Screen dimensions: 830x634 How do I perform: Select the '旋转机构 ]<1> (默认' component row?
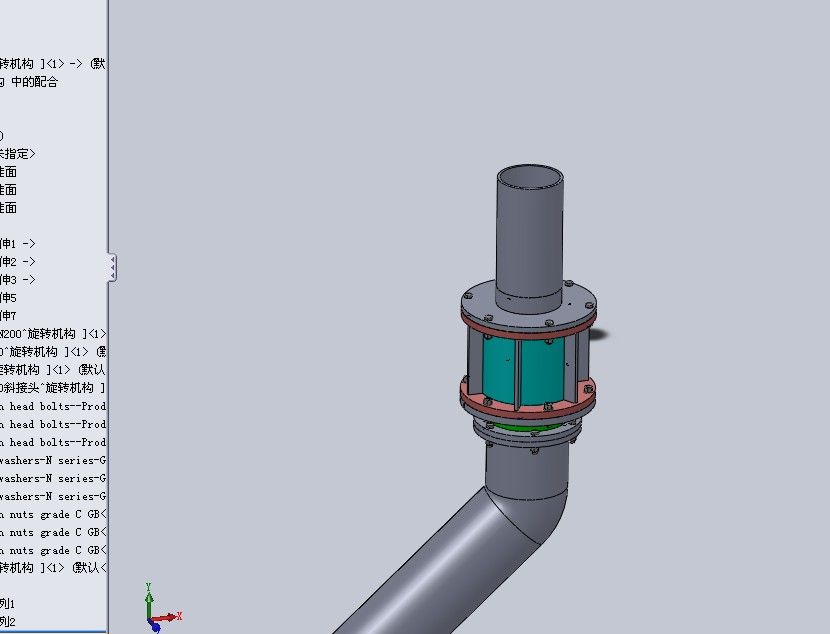point(53,369)
